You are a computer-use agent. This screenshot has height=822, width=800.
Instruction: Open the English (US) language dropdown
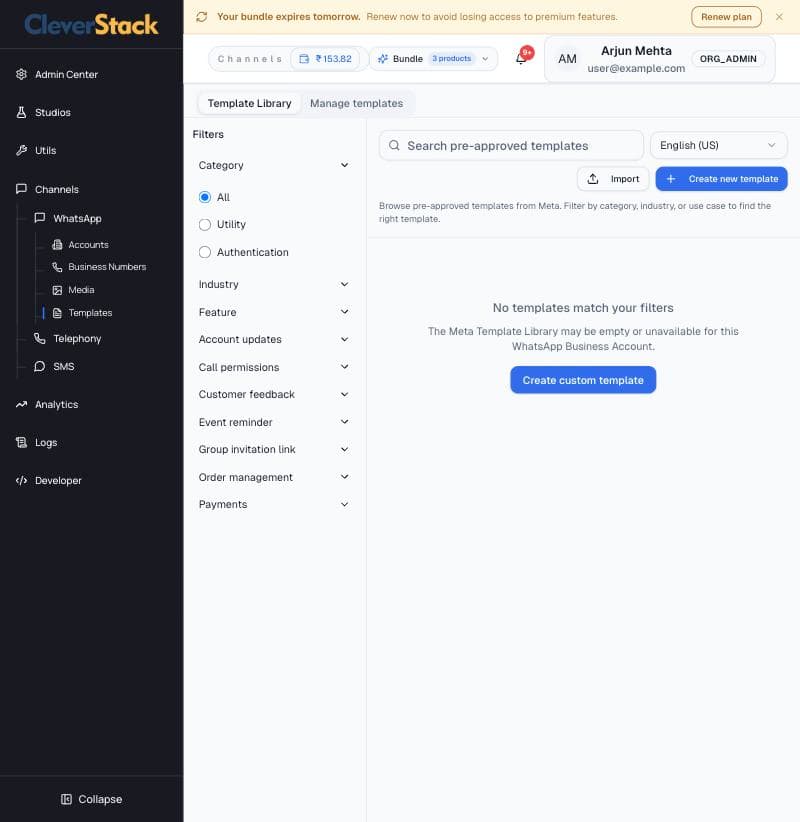(718, 145)
